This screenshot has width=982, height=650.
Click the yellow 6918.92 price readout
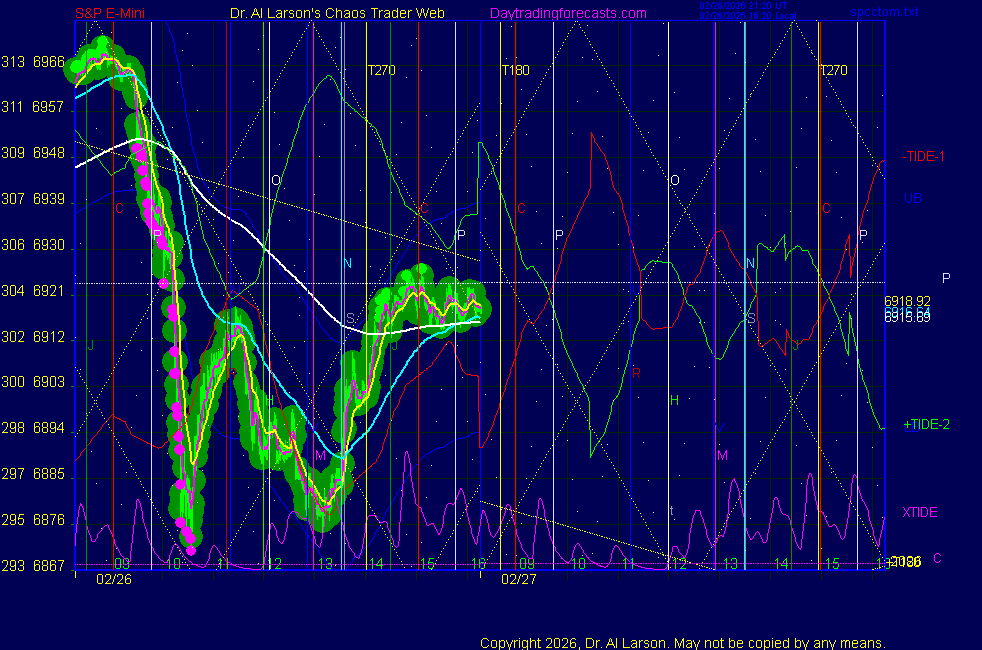point(907,301)
